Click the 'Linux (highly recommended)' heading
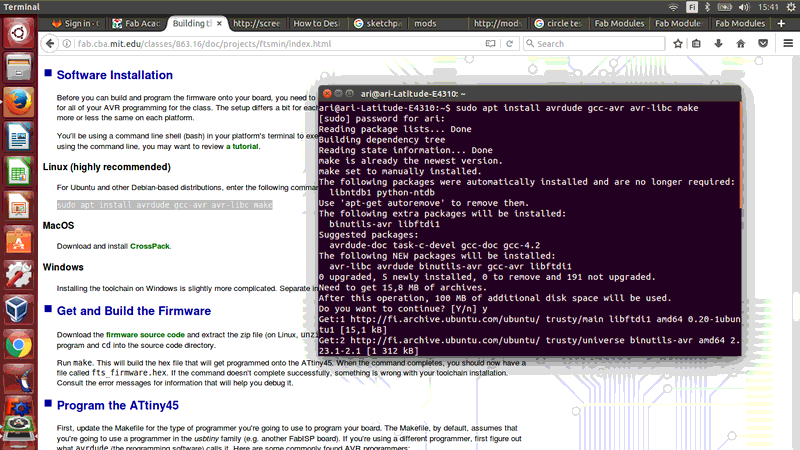This screenshot has width=800, height=450. click(x=107, y=167)
